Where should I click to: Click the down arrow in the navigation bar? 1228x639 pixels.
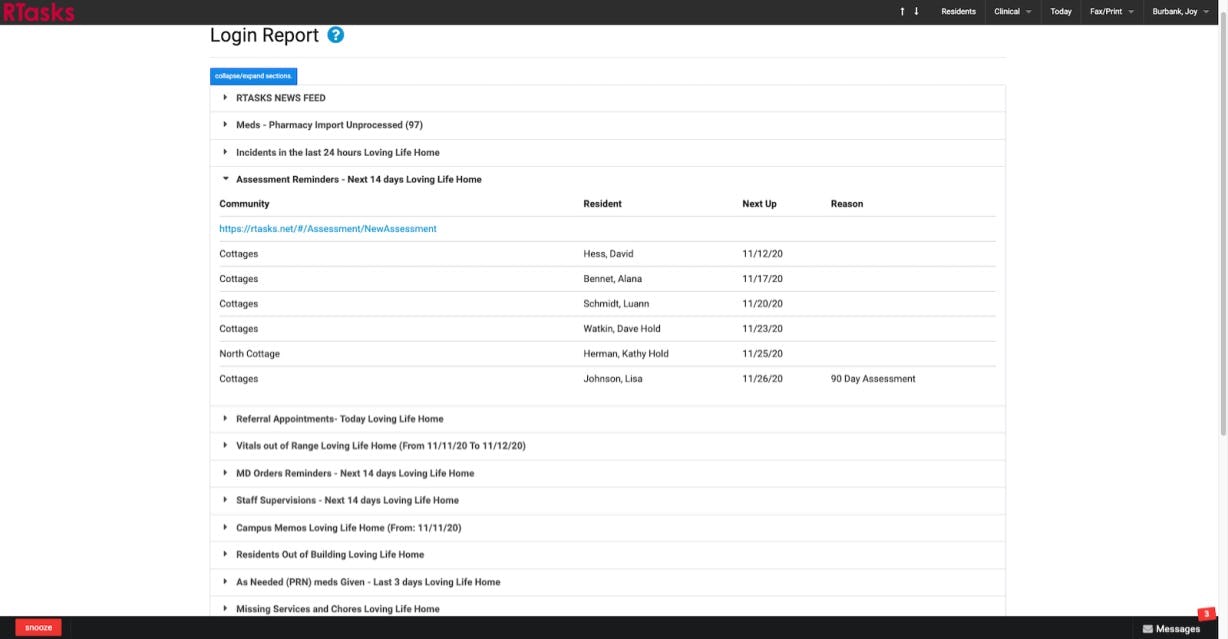(x=916, y=11)
